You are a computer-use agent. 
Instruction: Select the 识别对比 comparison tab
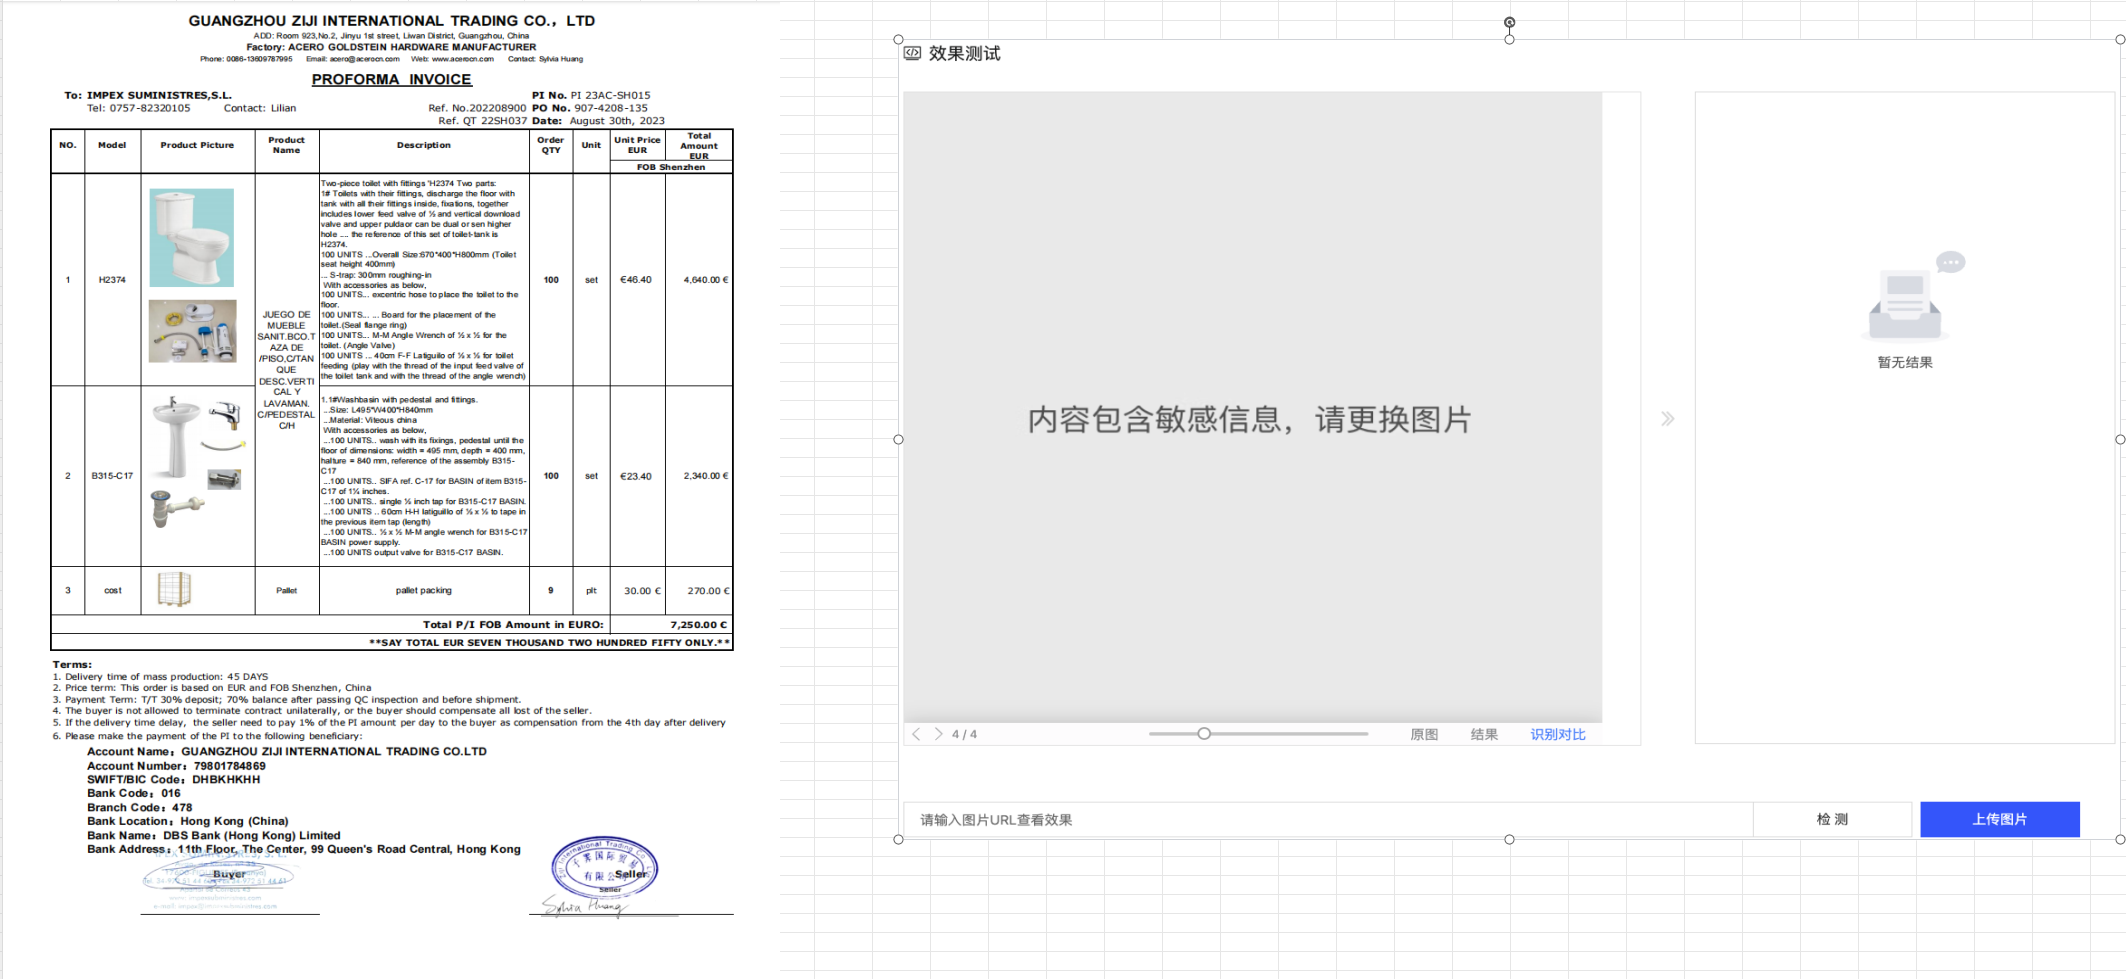[1558, 734]
